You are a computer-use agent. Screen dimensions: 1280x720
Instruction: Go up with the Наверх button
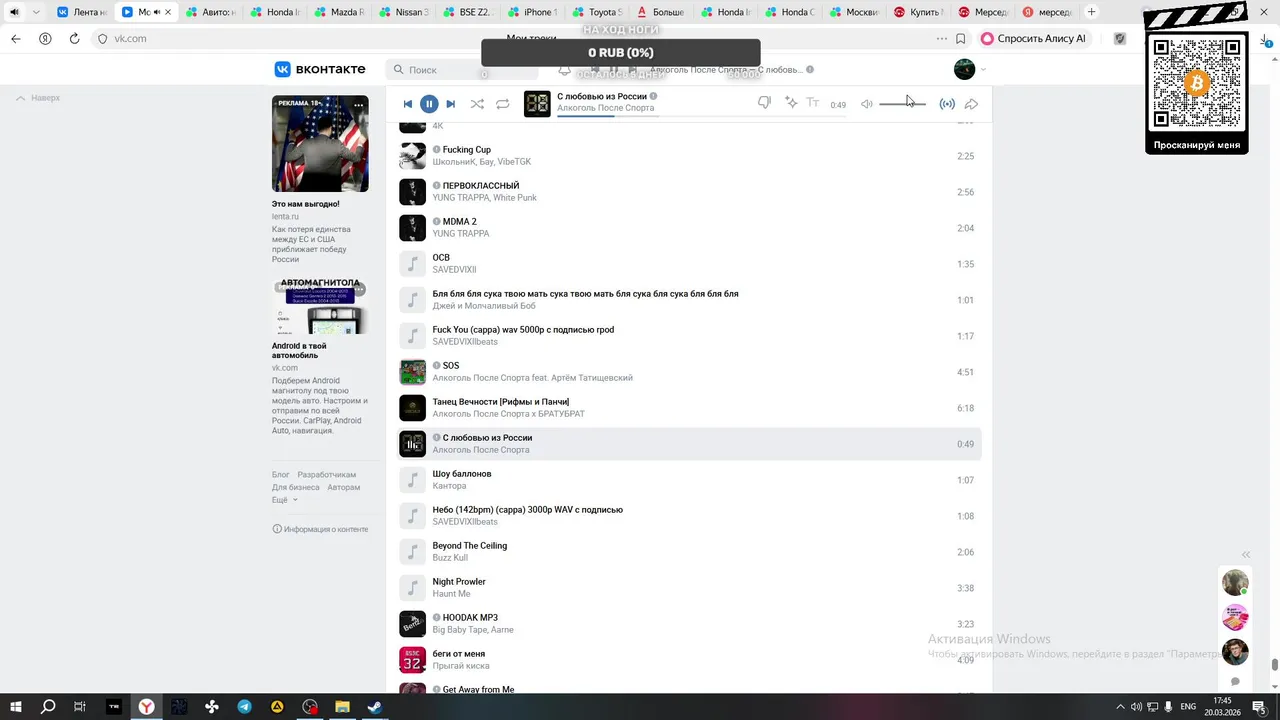(x=38, y=98)
